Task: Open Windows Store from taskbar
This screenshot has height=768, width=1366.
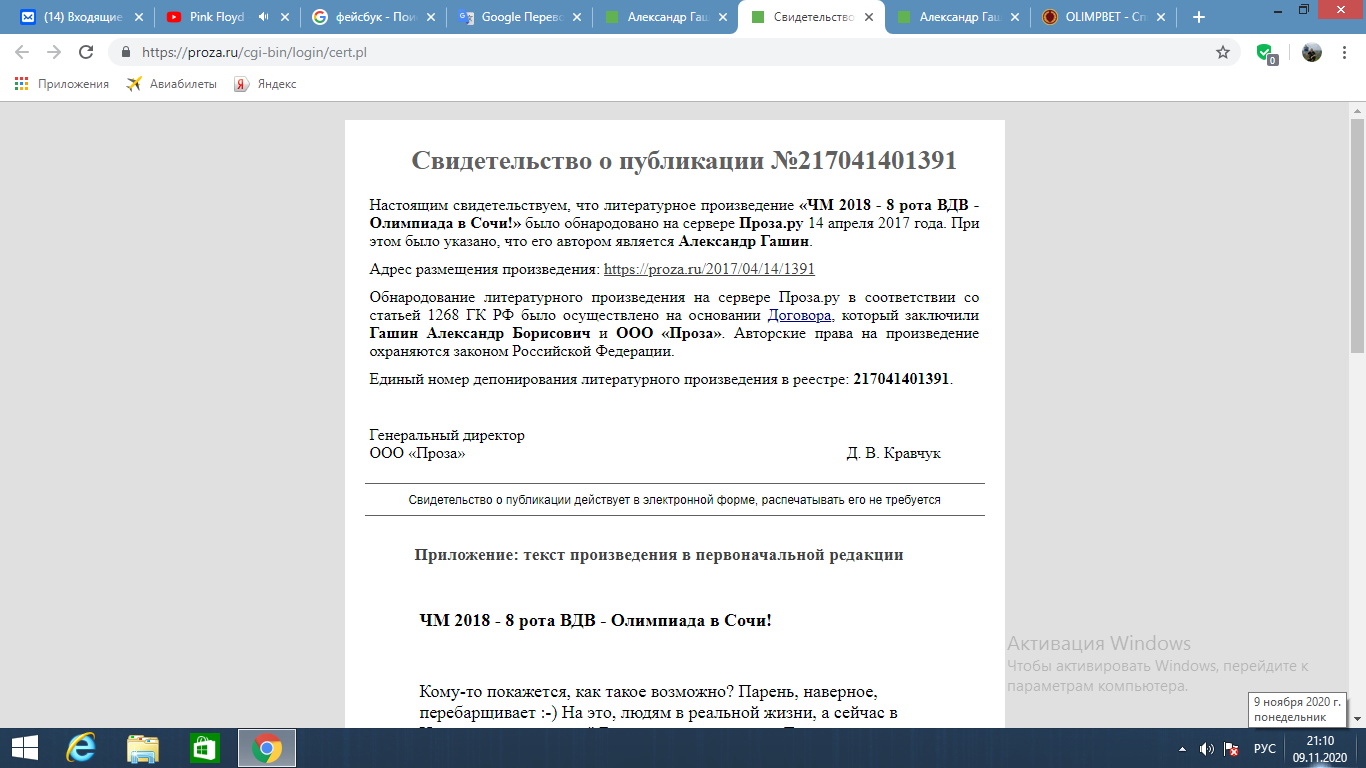Action: click(x=204, y=748)
